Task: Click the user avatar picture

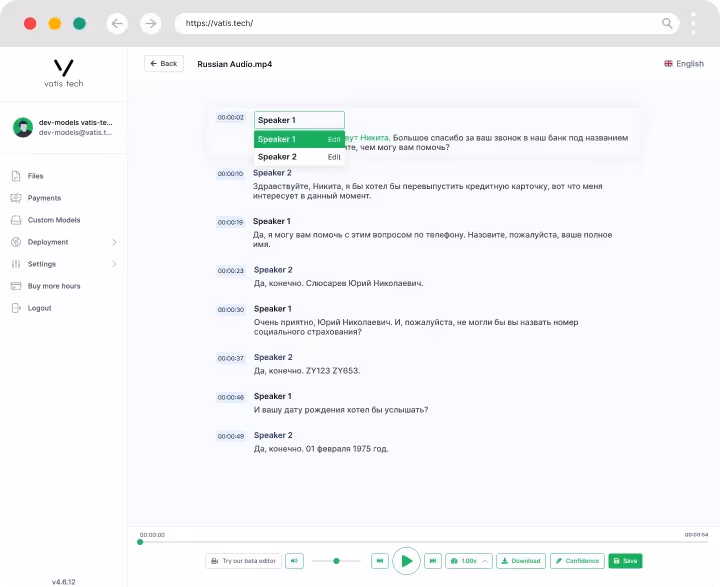Action: pyautogui.click(x=23, y=127)
